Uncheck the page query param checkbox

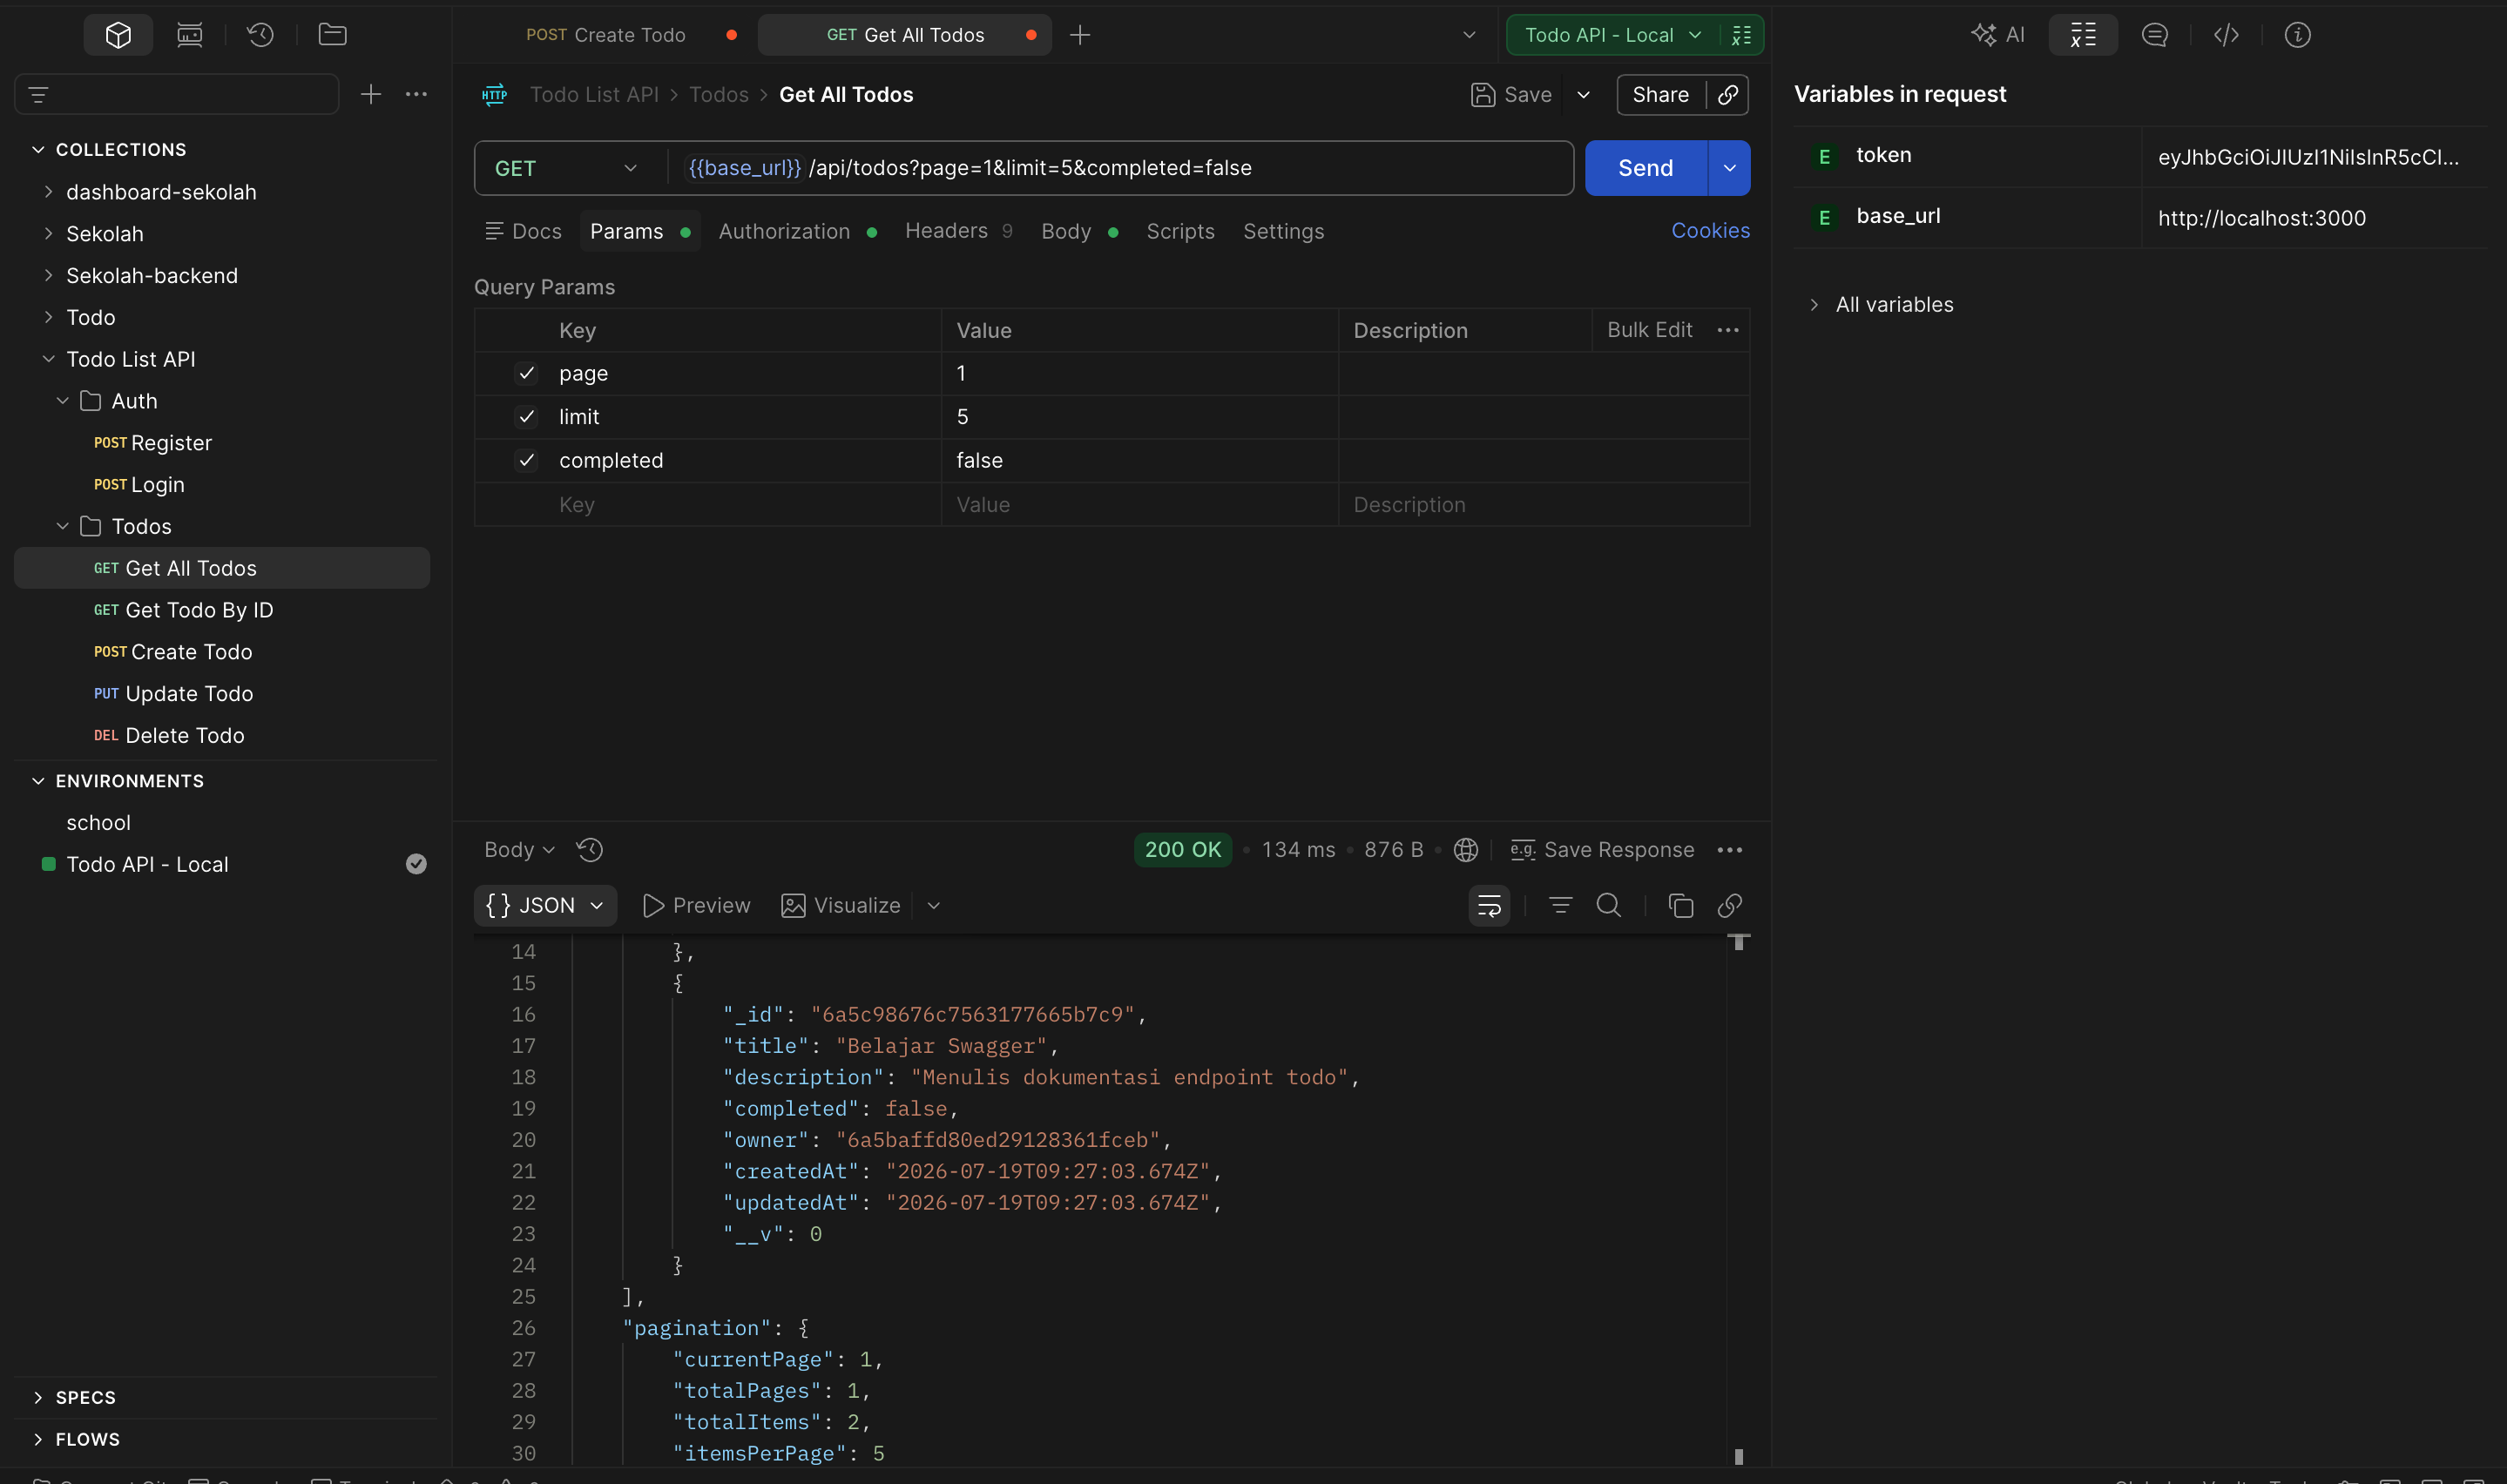(526, 373)
